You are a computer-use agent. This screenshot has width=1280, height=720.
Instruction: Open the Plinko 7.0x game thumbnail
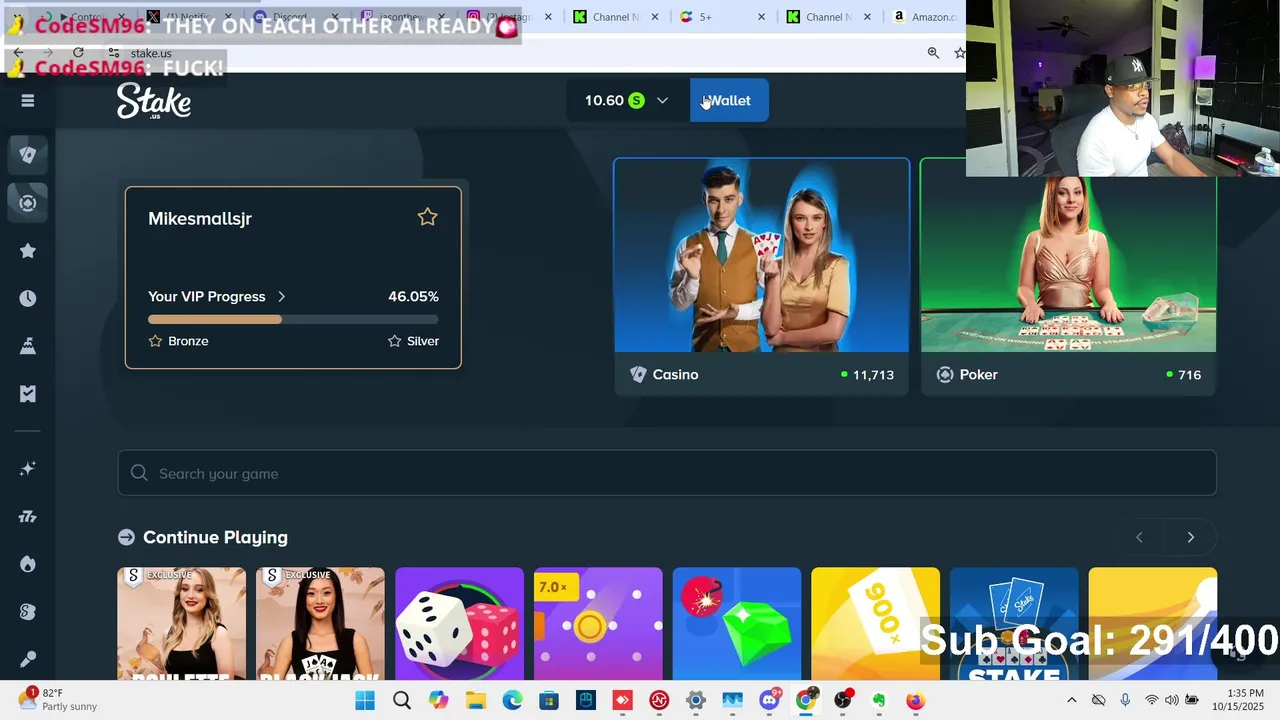pos(598,624)
